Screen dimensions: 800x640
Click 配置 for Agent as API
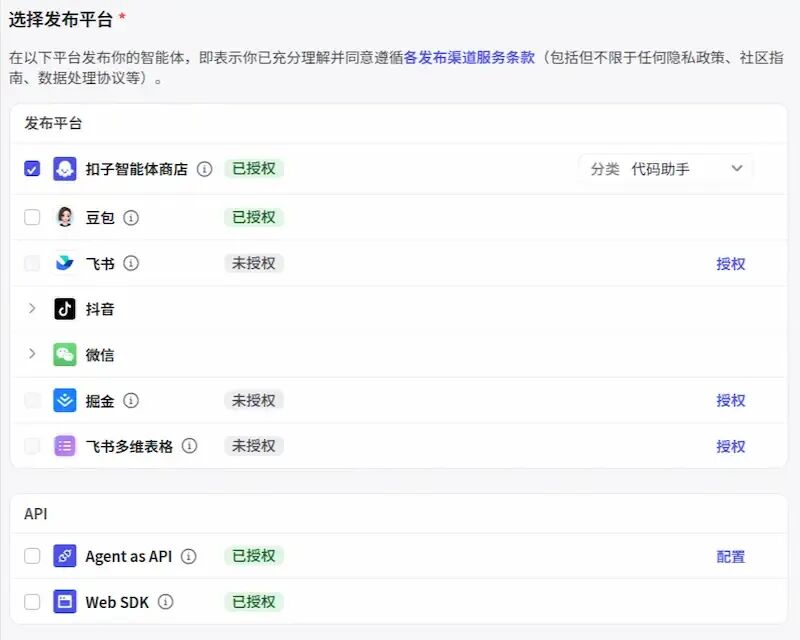pos(731,556)
